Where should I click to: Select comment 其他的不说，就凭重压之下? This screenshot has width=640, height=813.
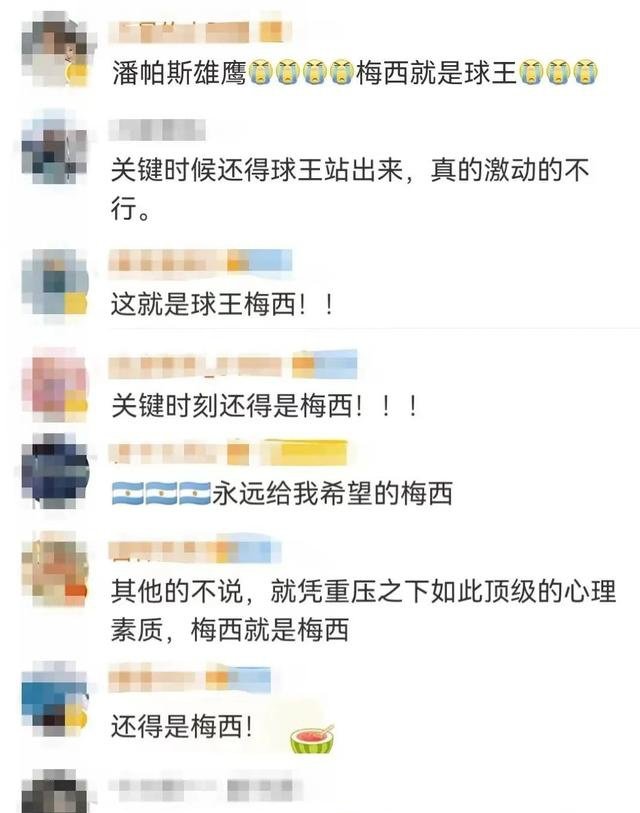363,611
